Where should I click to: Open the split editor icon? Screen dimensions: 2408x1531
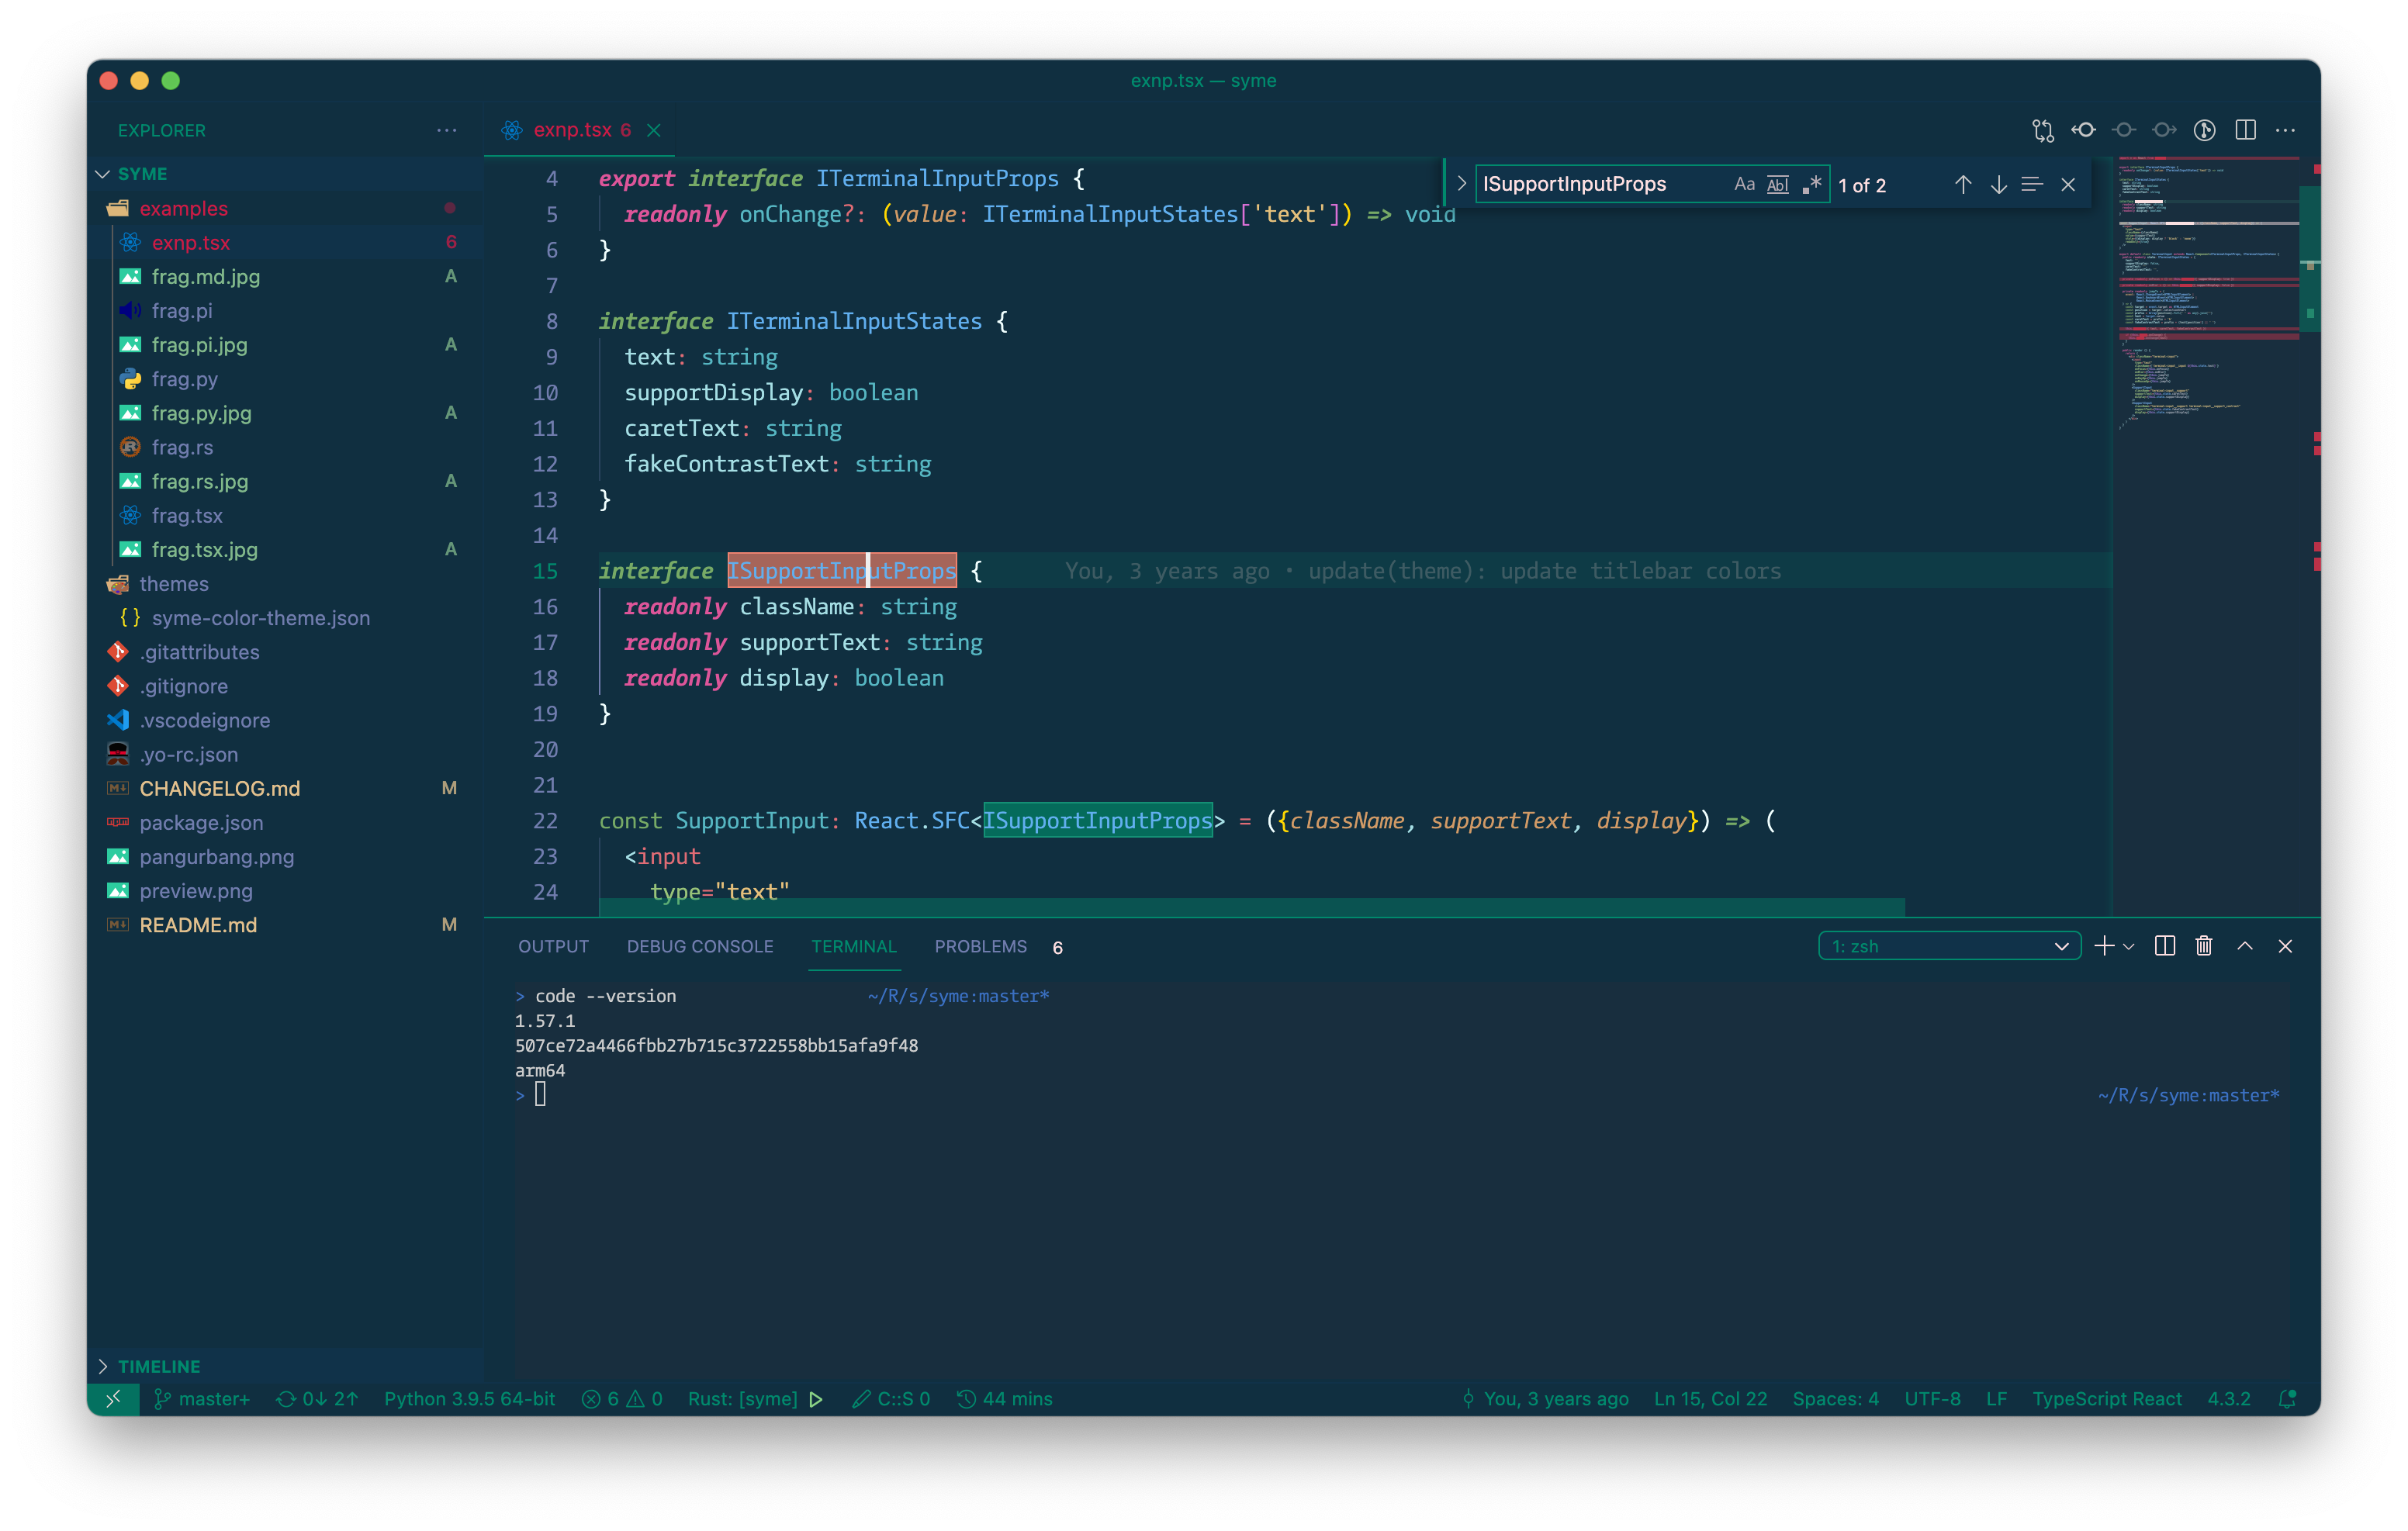(2245, 130)
